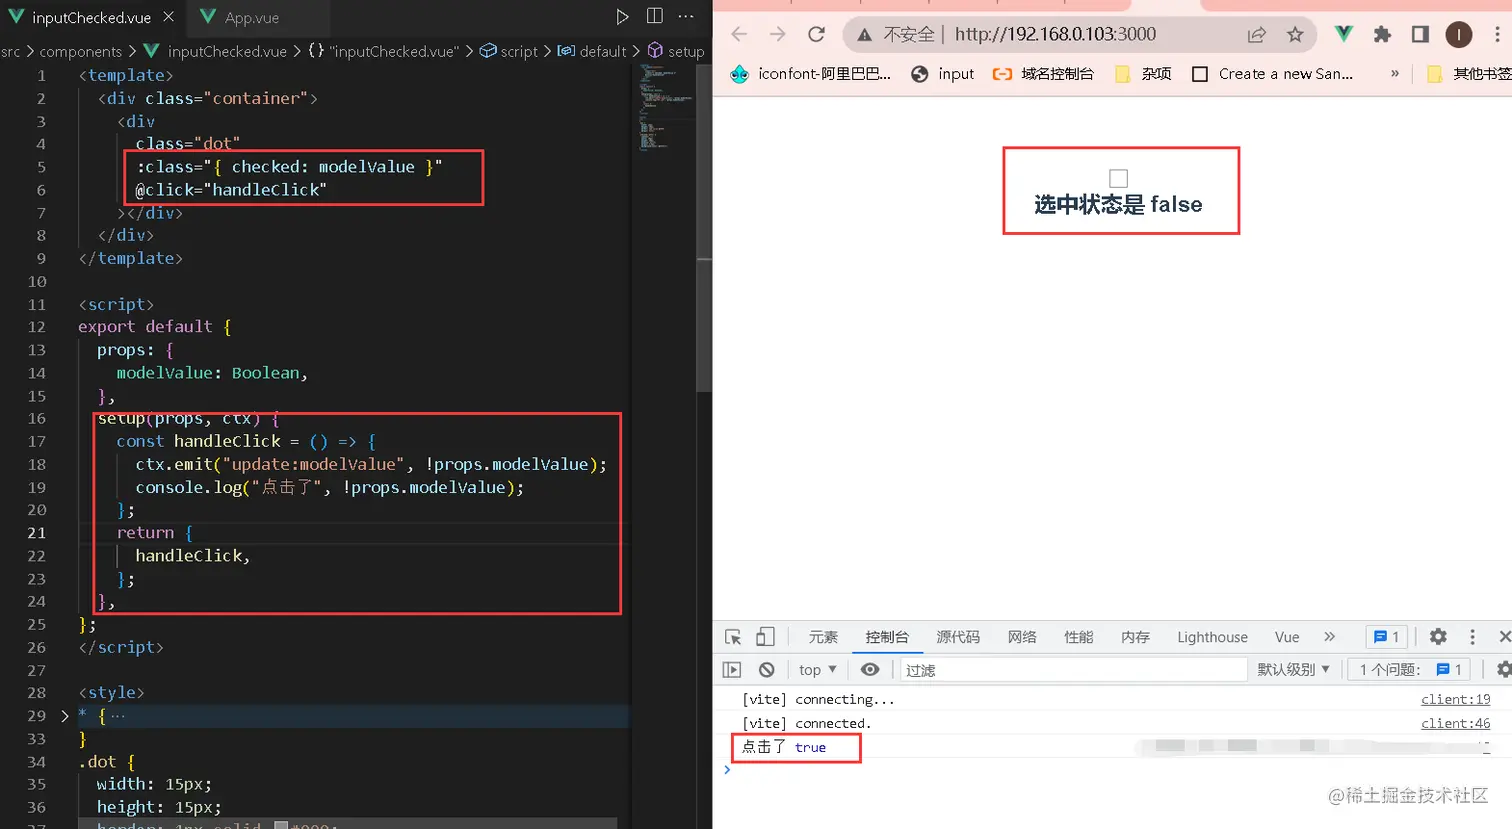The image size is (1512, 829).
Task: Split the VS Code editor right
Action: click(654, 16)
